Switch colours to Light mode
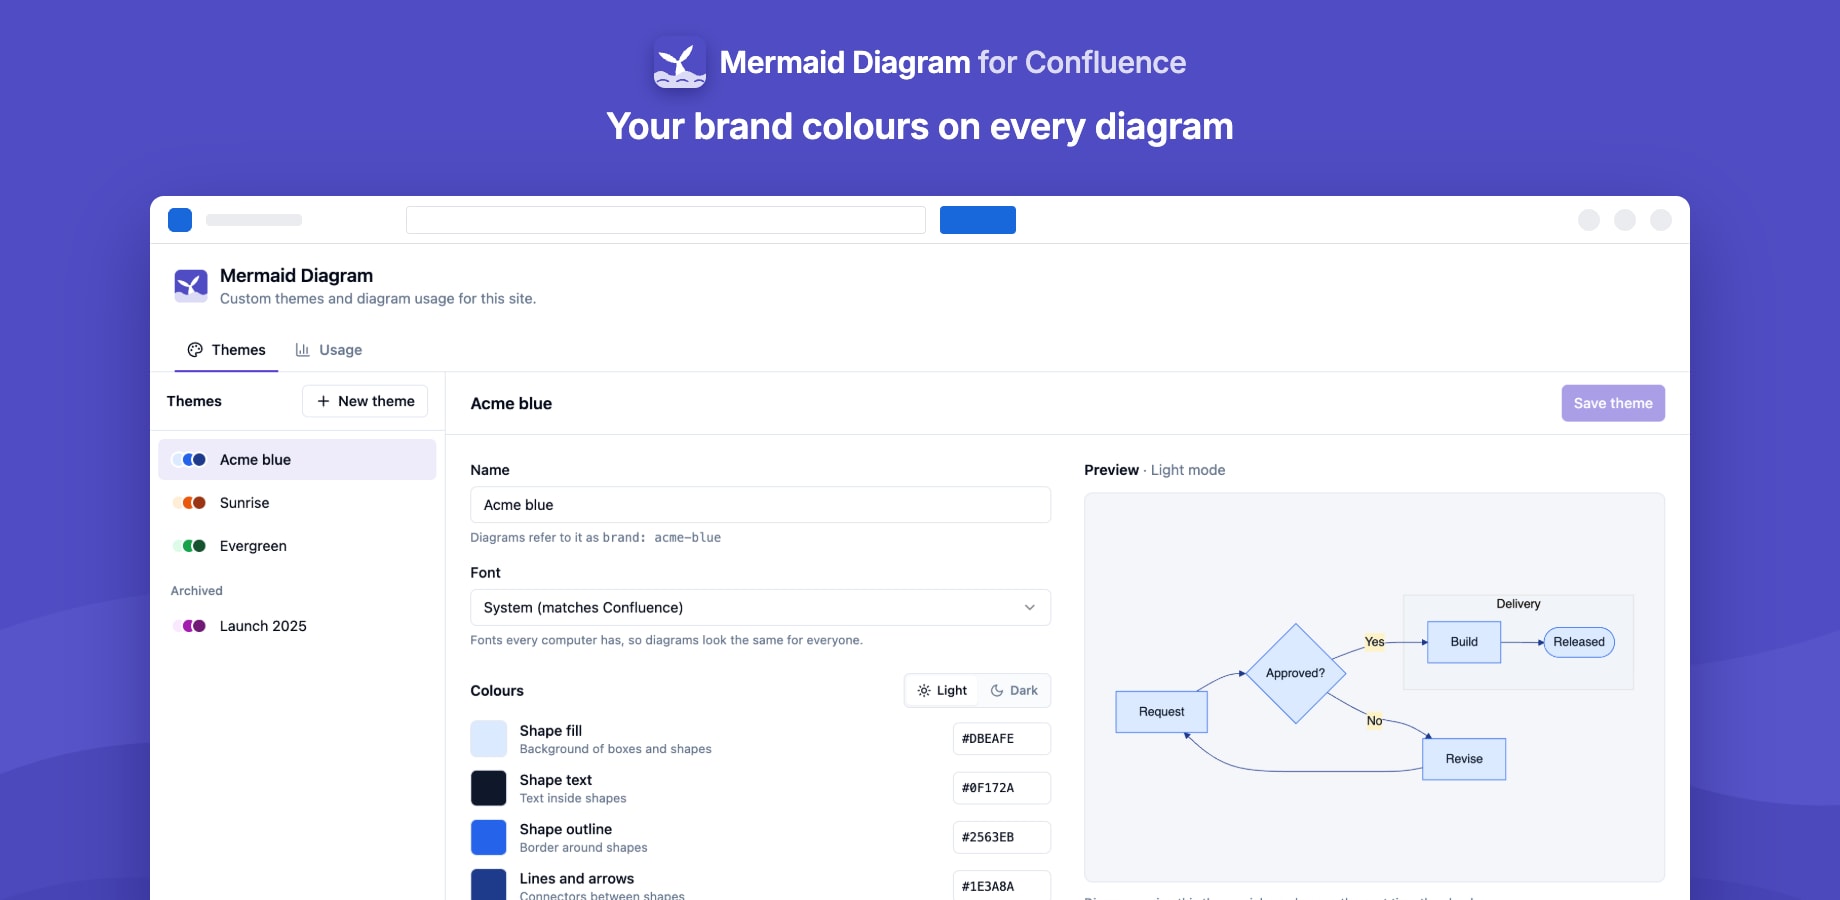This screenshot has height=900, width=1840. (942, 691)
